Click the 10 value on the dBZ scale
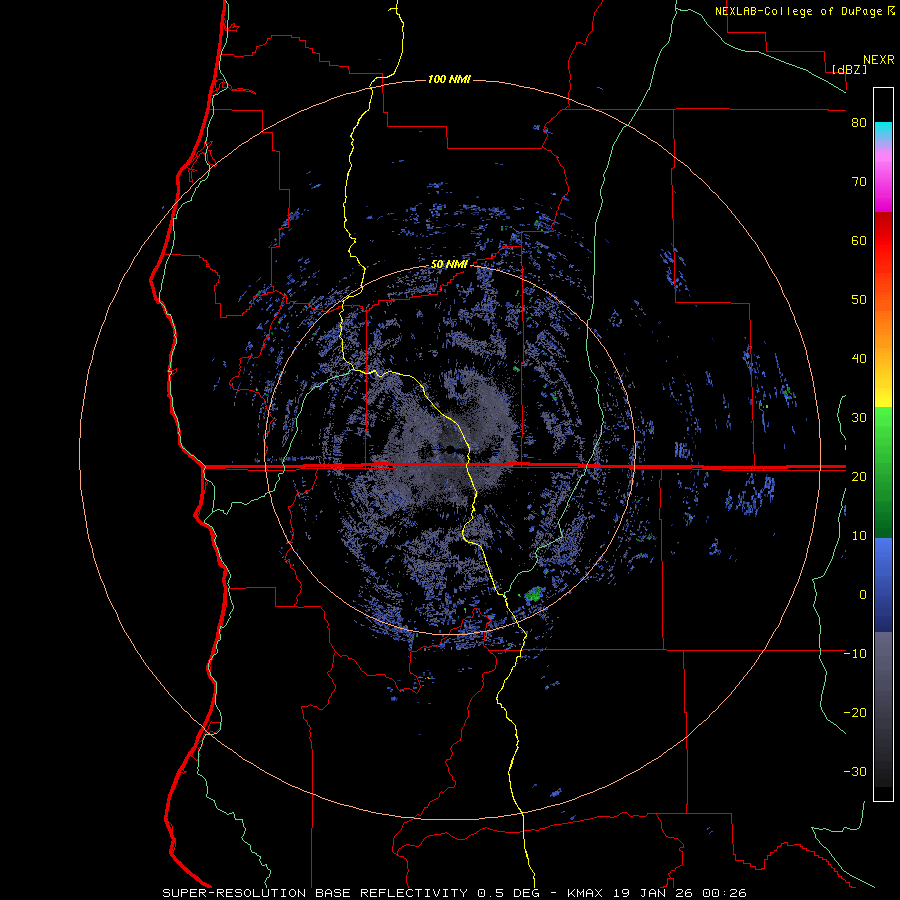 [x=859, y=536]
